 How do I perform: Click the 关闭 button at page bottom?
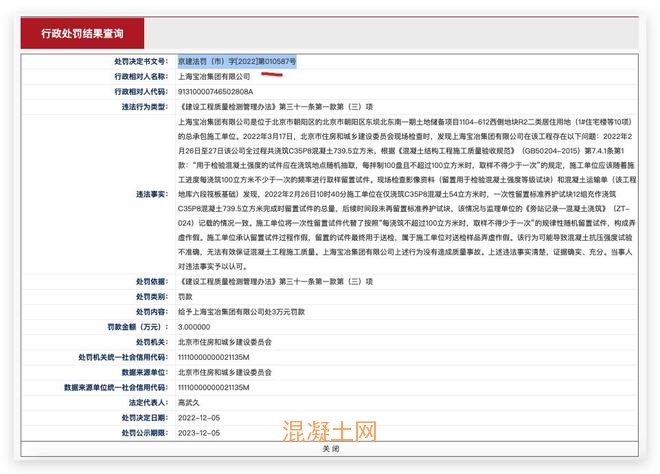330,449
